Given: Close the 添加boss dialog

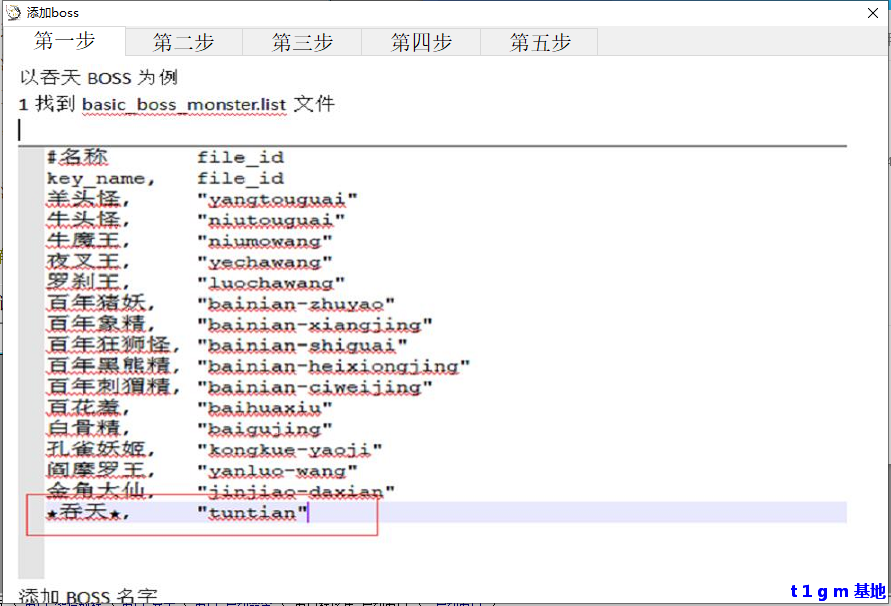Looking at the screenshot, I should click(x=875, y=12).
